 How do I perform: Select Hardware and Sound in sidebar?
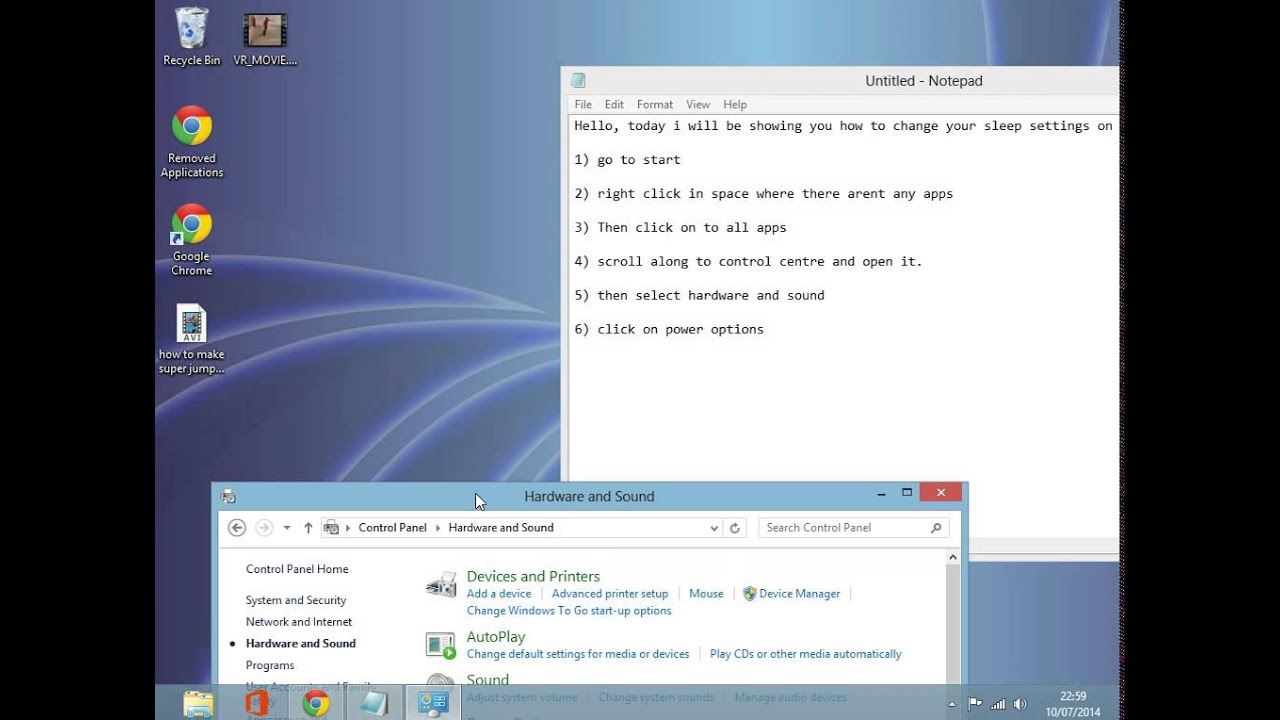tap(301, 643)
